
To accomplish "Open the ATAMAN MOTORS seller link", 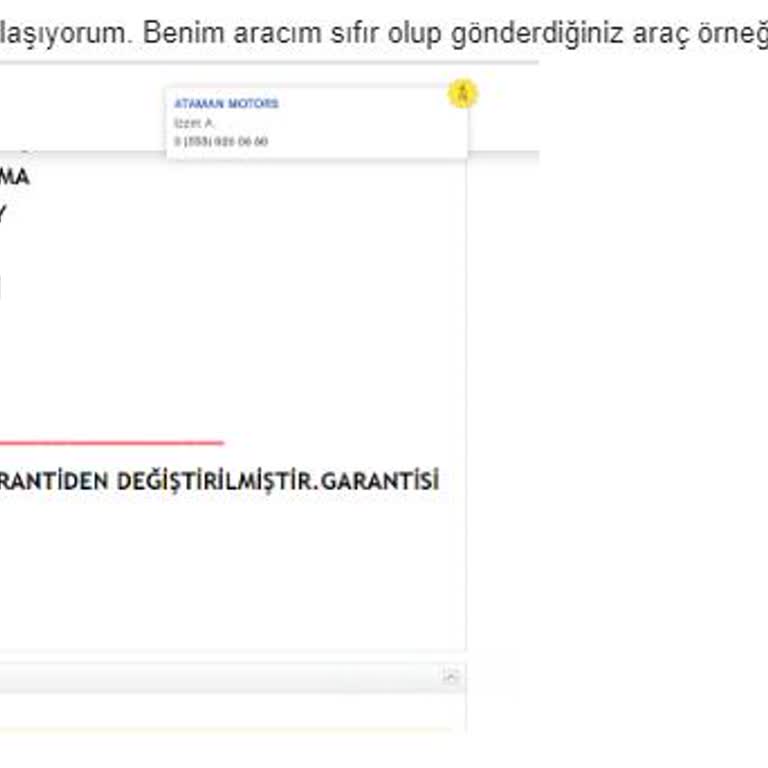I will (226, 103).
